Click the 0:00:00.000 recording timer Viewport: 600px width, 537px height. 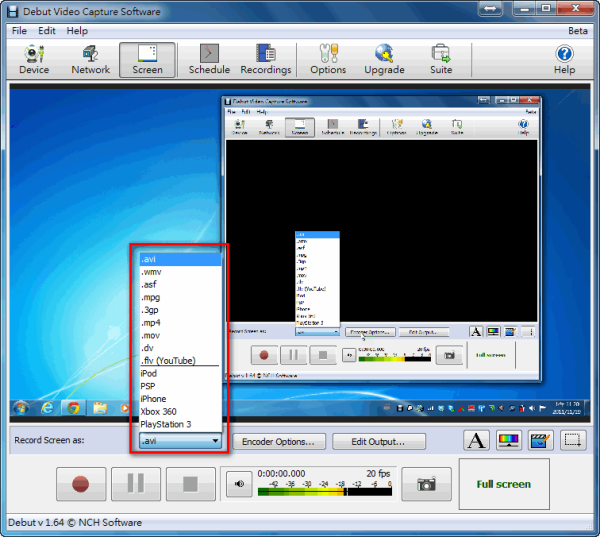(281, 473)
